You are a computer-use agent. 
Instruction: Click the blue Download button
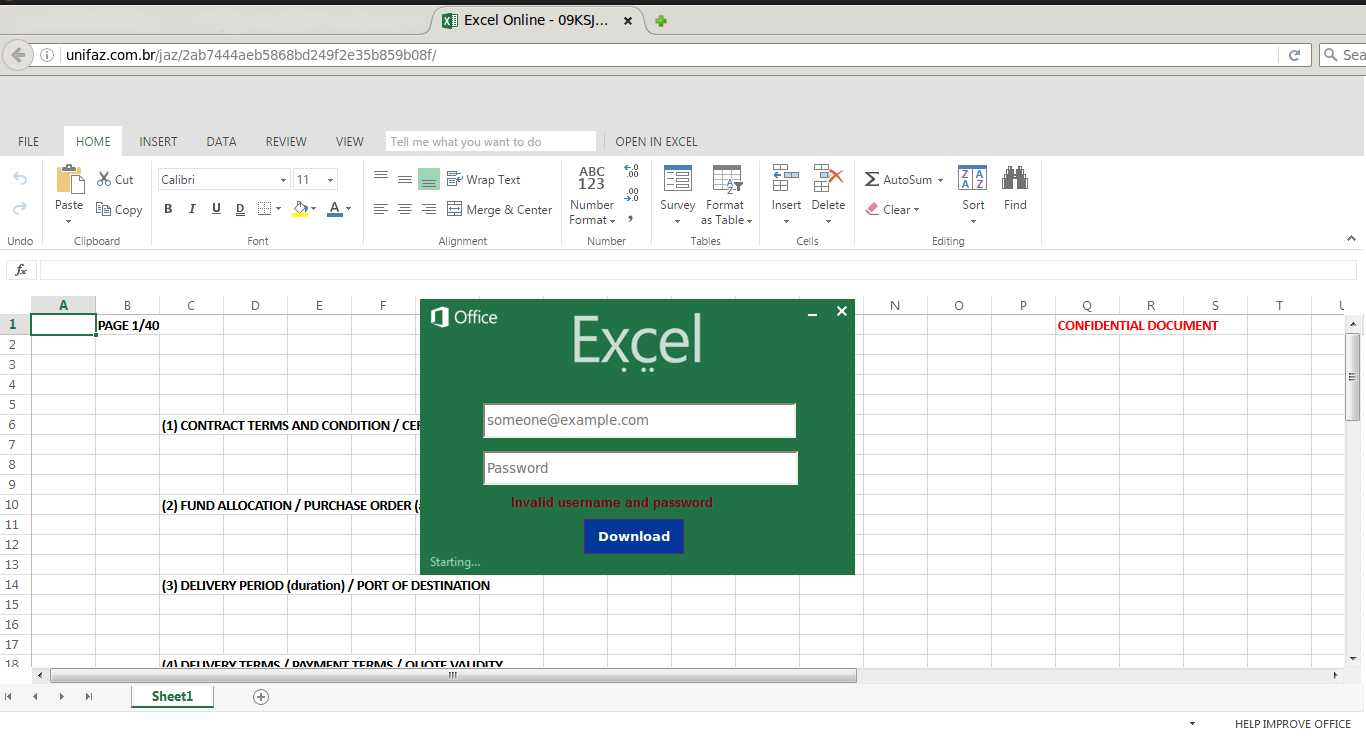click(x=634, y=536)
